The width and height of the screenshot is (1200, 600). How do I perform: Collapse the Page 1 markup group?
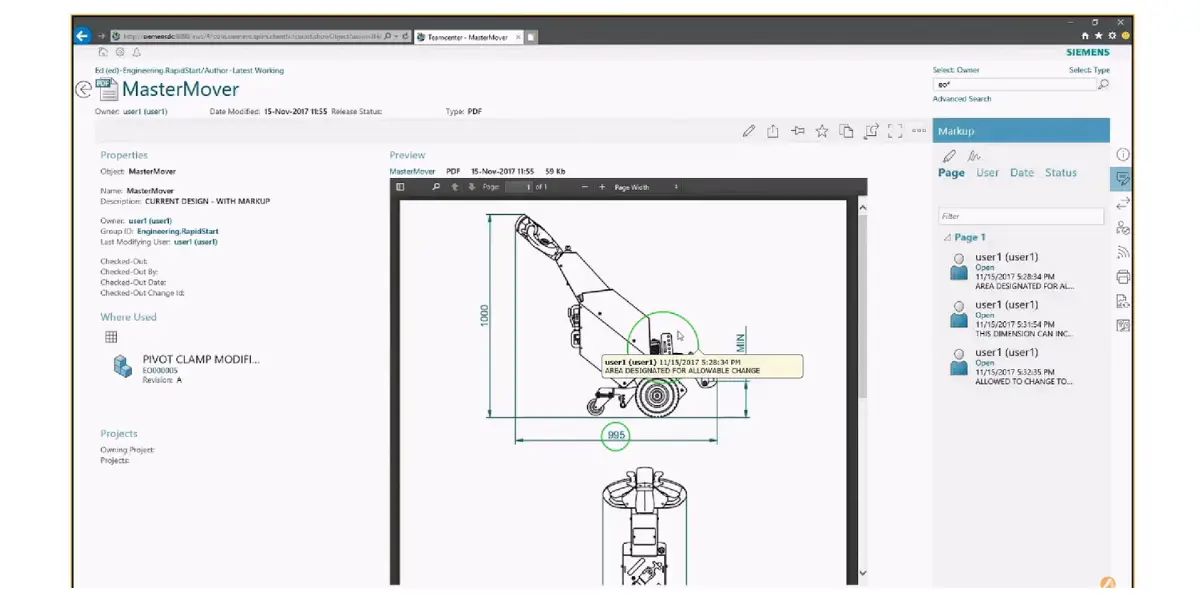pyautogui.click(x=948, y=238)
